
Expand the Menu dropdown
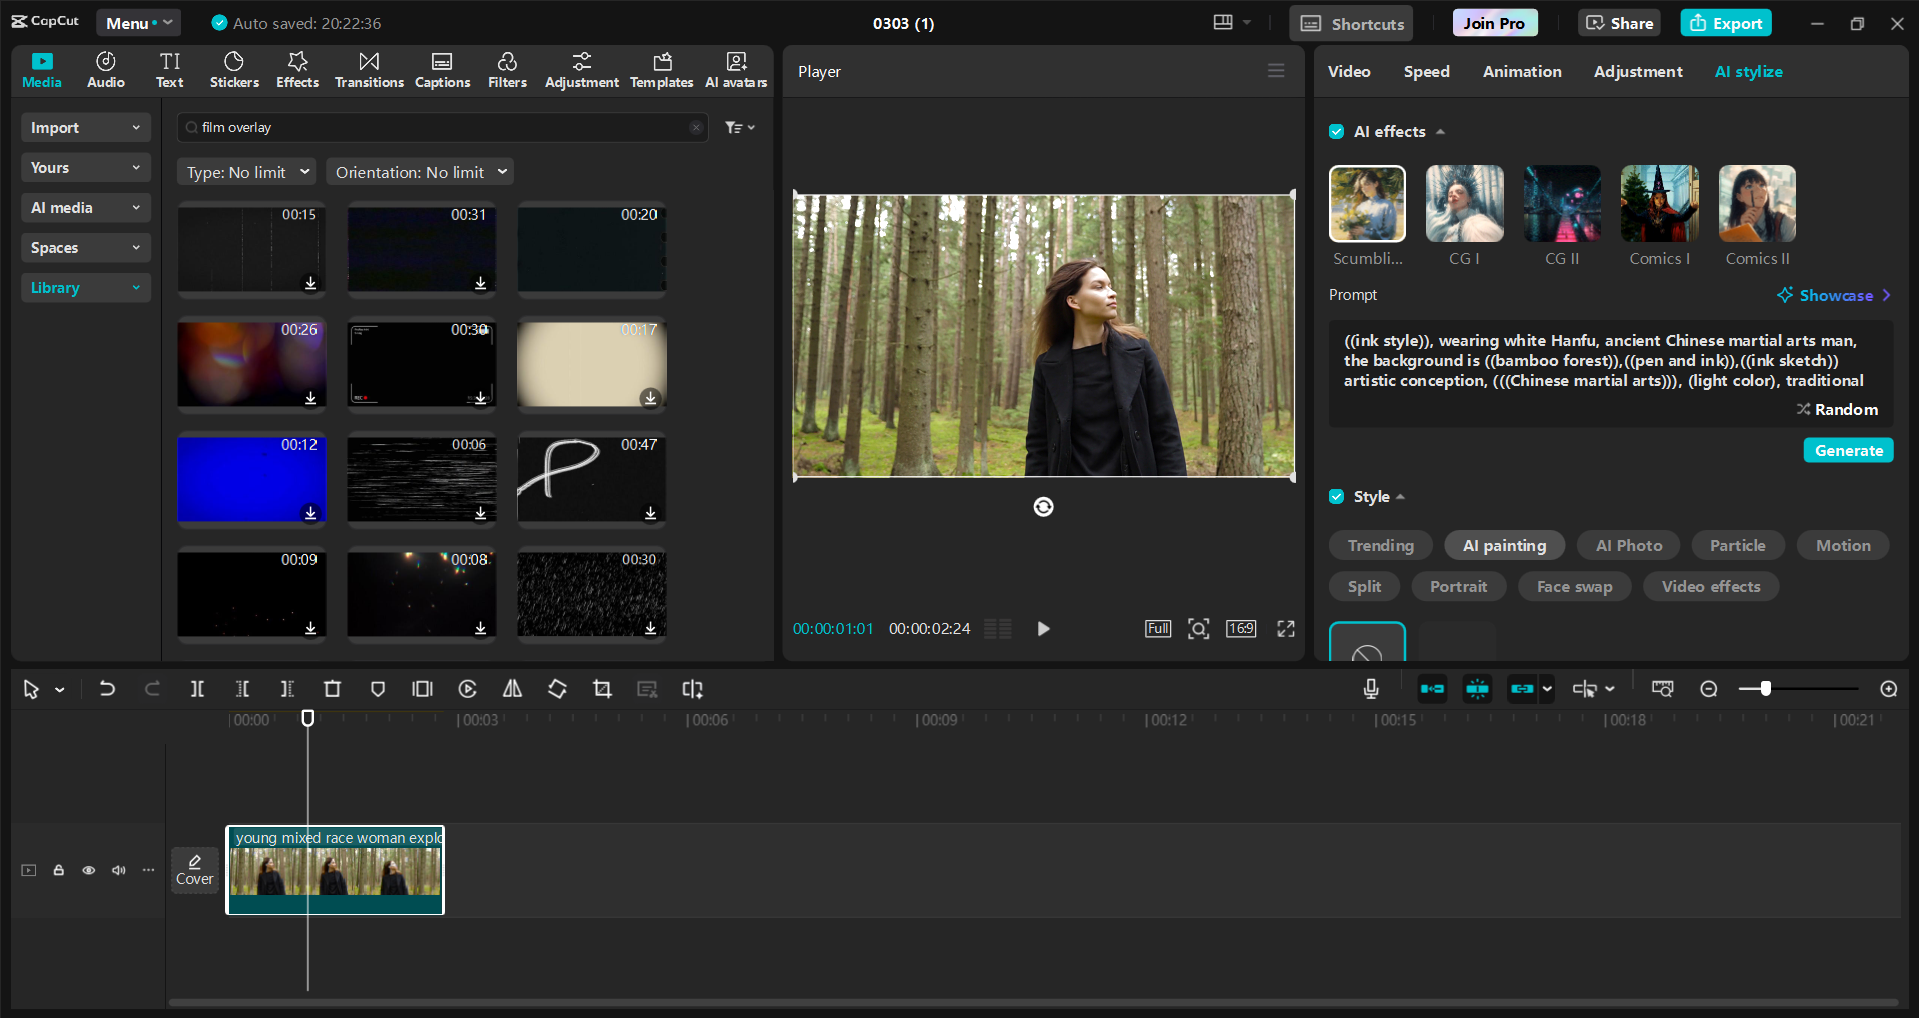coord(138,23)
